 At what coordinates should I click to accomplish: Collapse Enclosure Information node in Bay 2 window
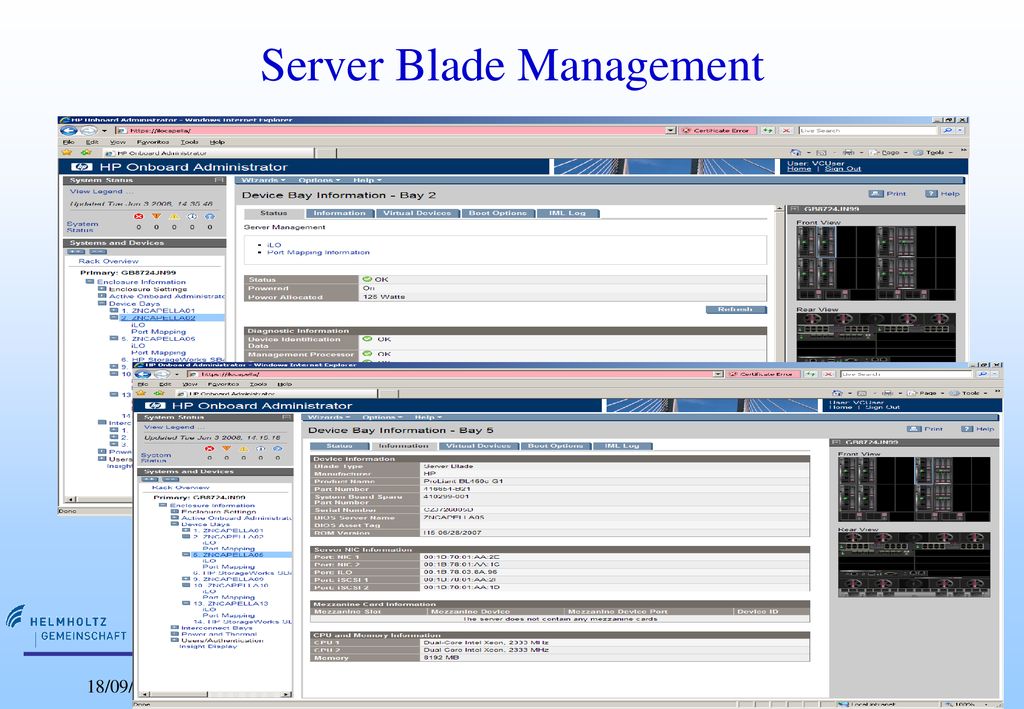tap(89, 282)
